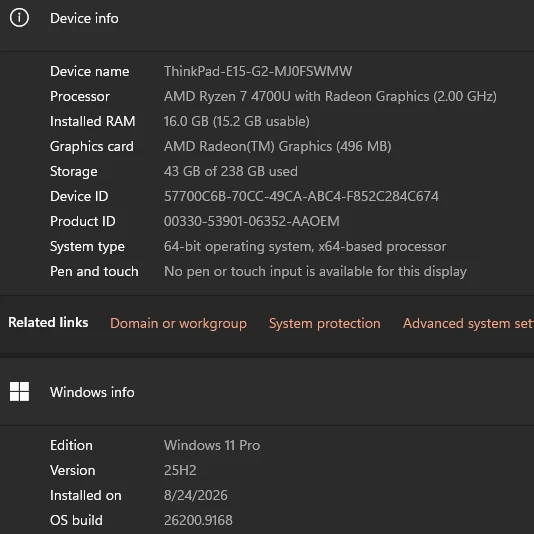Click the 8/24/2026 install date
534x534 pixels.
pos(195,495)
